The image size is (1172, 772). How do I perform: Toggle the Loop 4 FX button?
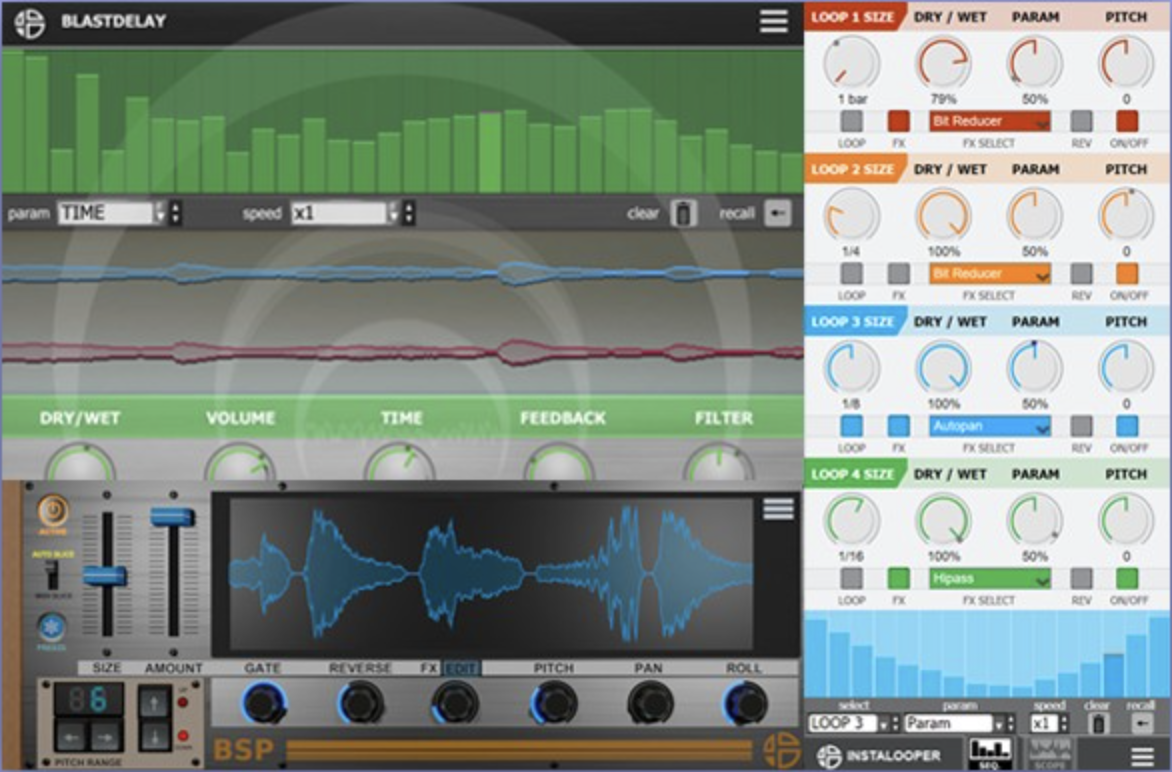898,578
